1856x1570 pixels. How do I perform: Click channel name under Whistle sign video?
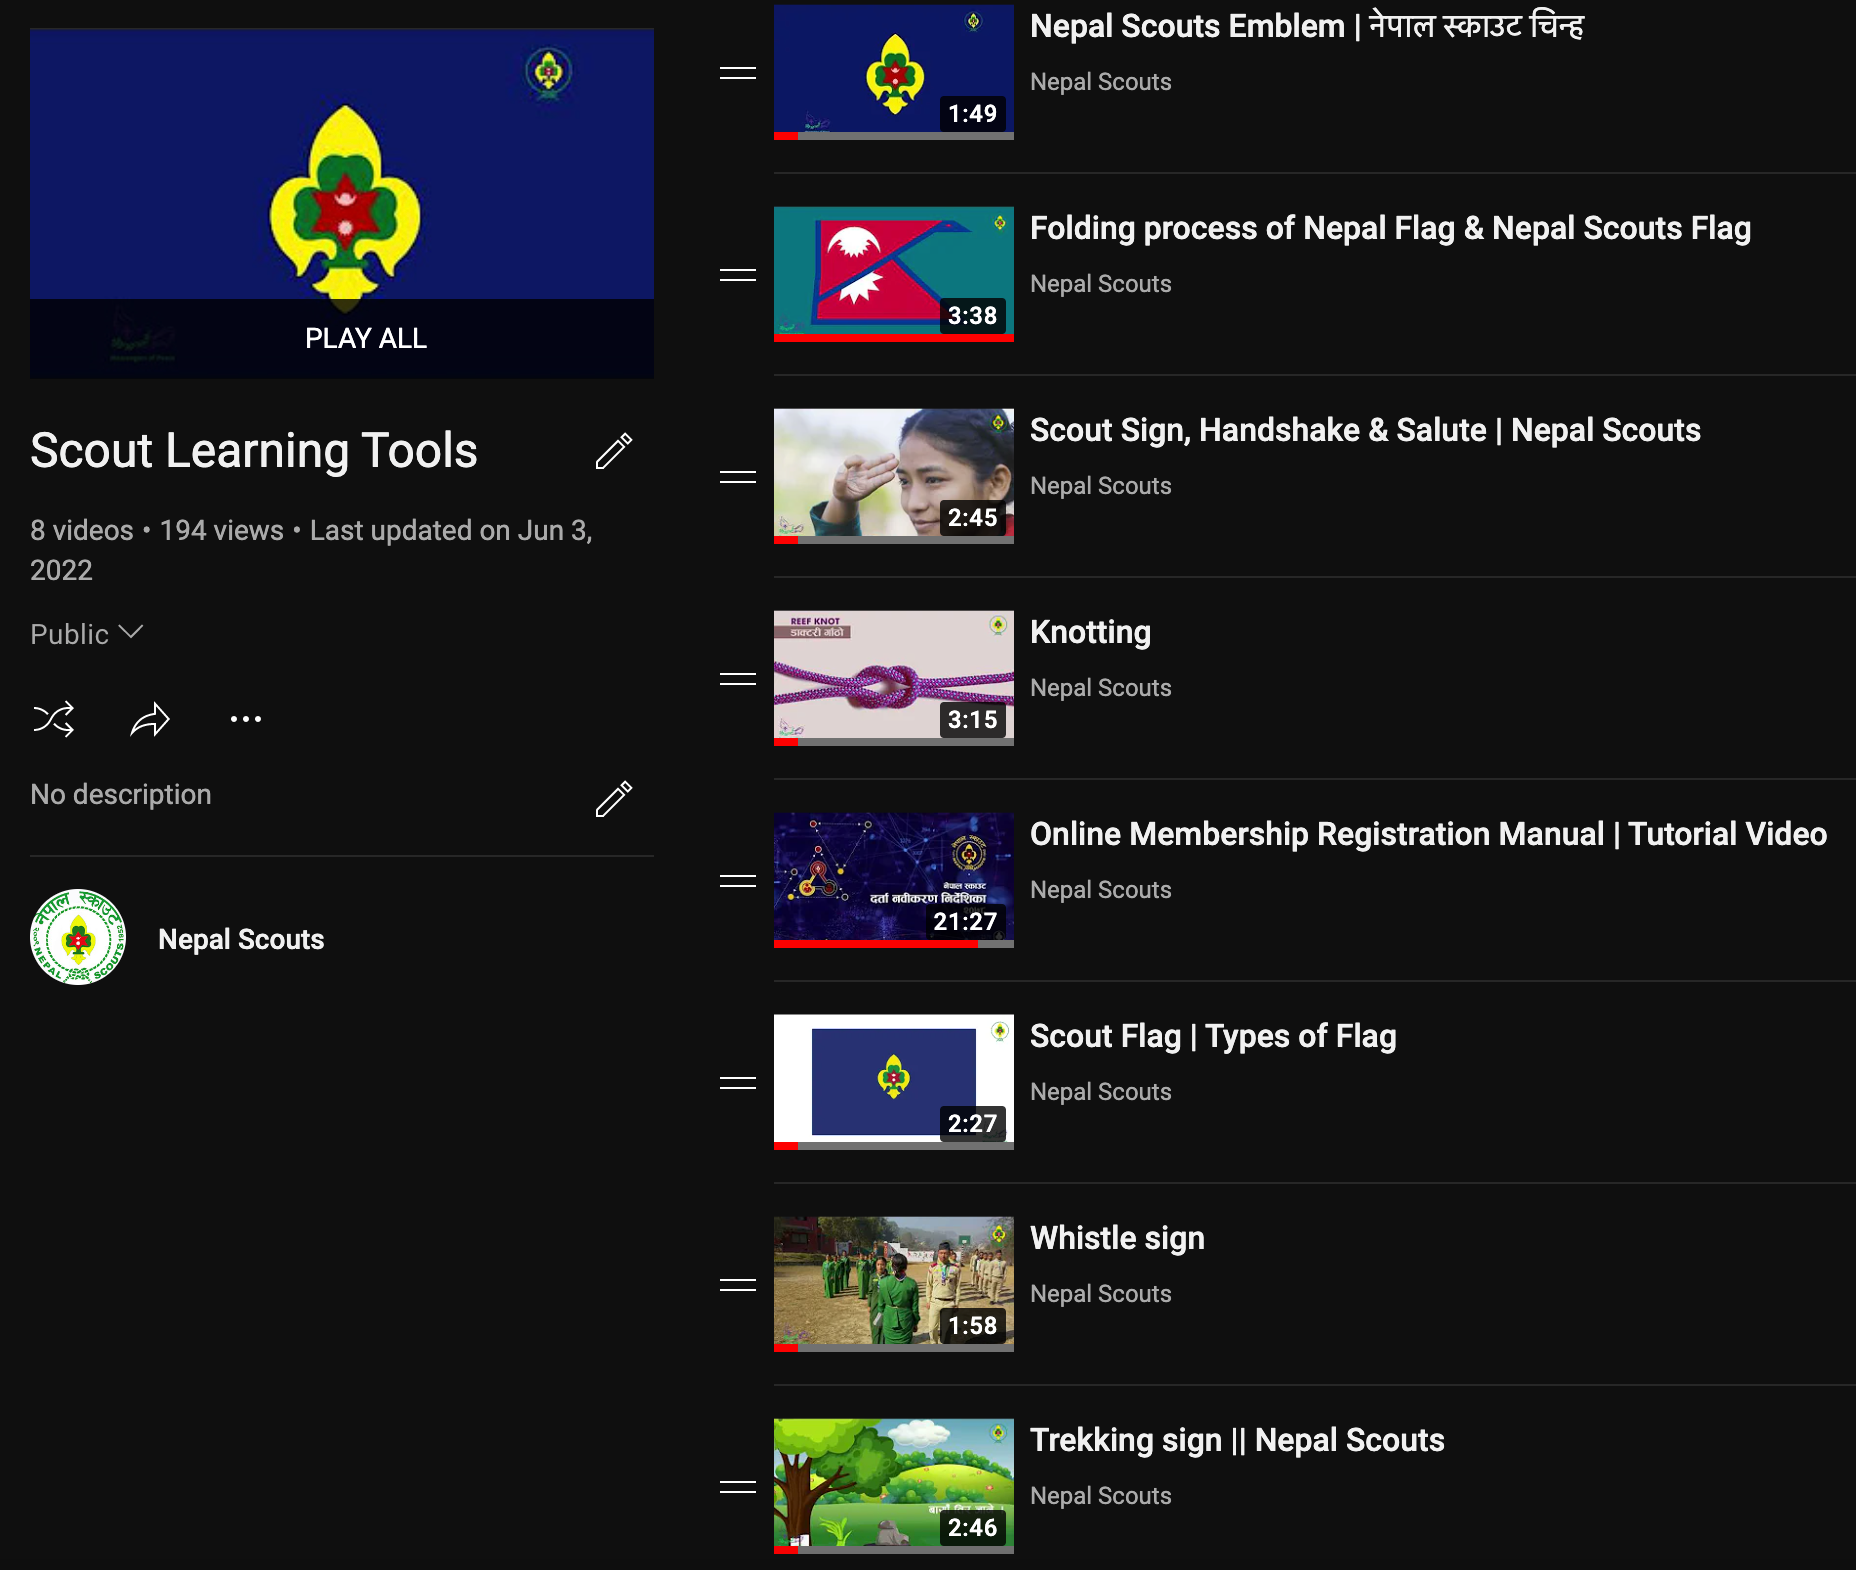point(1100,1294)
